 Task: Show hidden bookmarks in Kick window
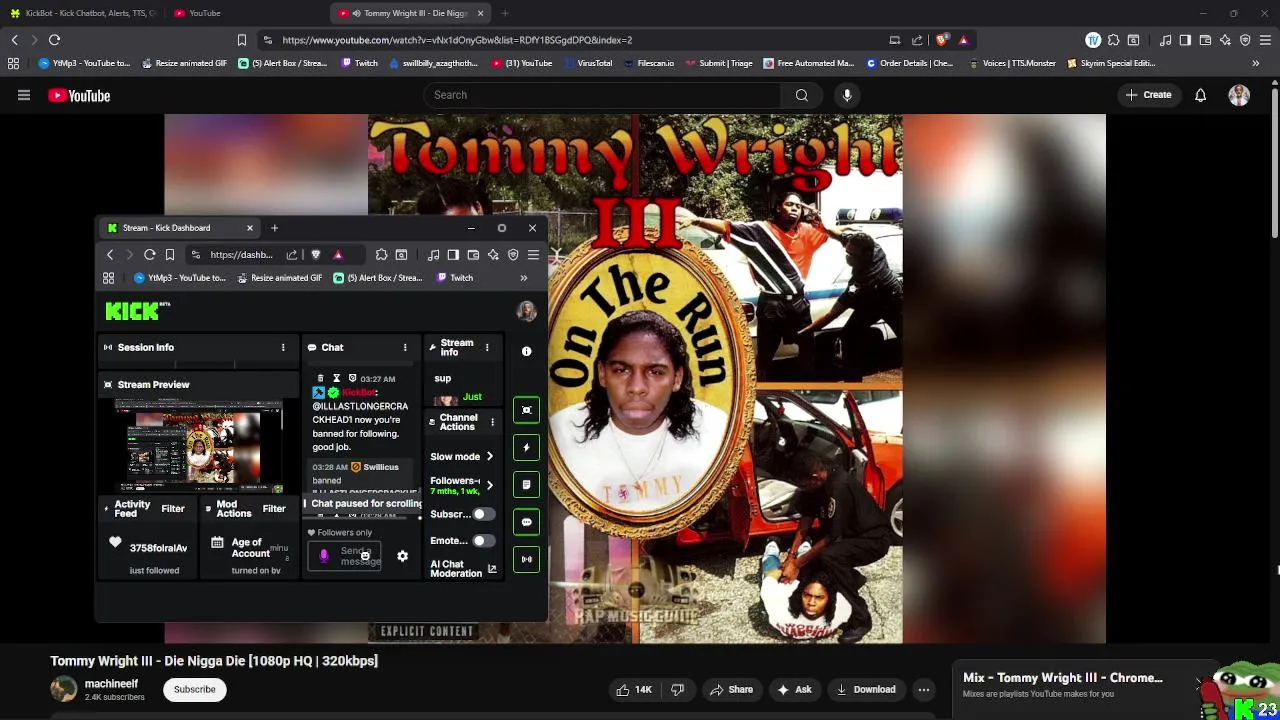click(523, 278)
